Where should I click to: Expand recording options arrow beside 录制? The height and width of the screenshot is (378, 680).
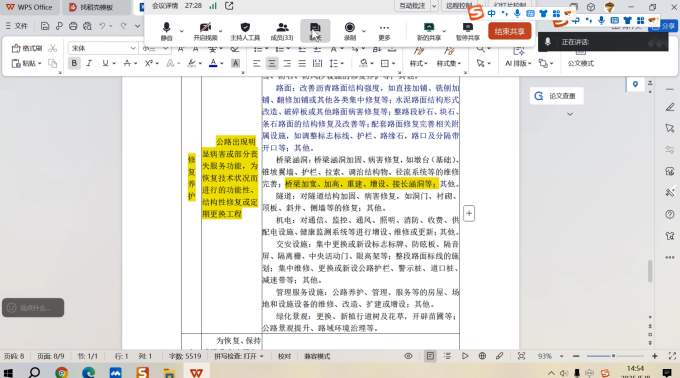click(364, 31)
